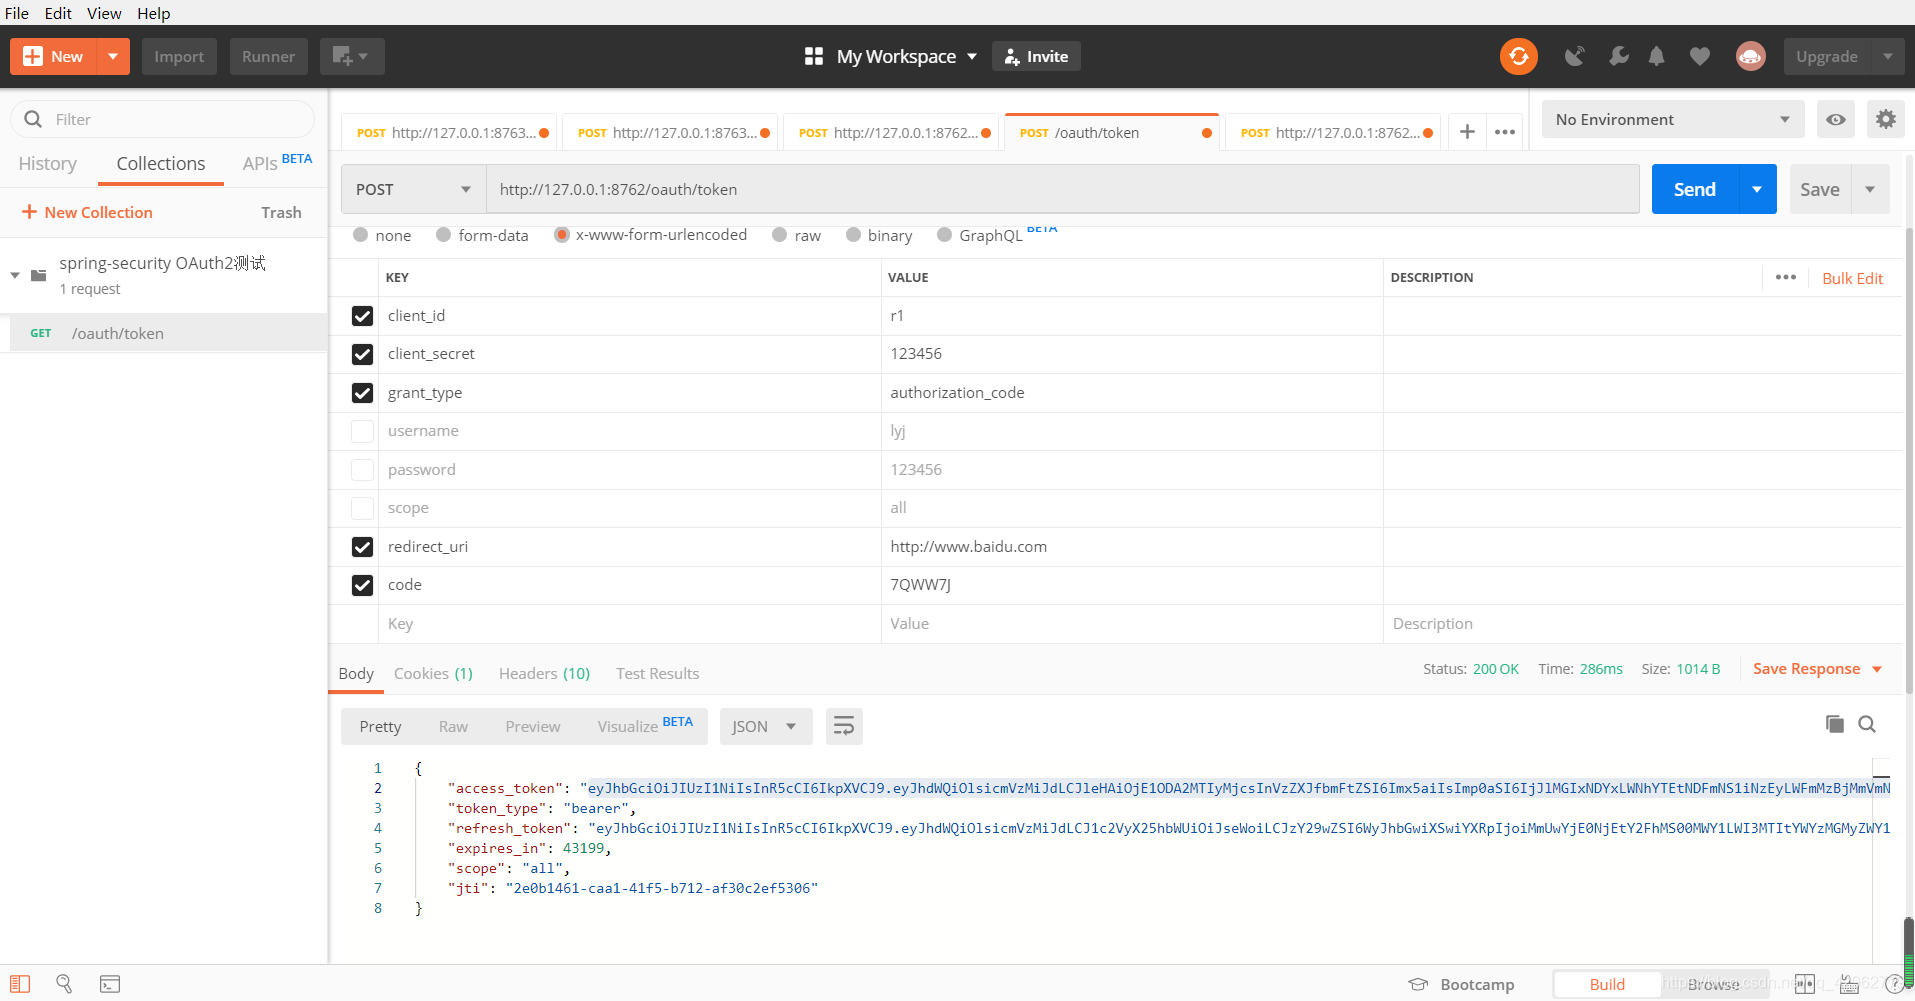Click the request URL field
This screenshot has width=1915, height=1001.
click(1062, 189)
